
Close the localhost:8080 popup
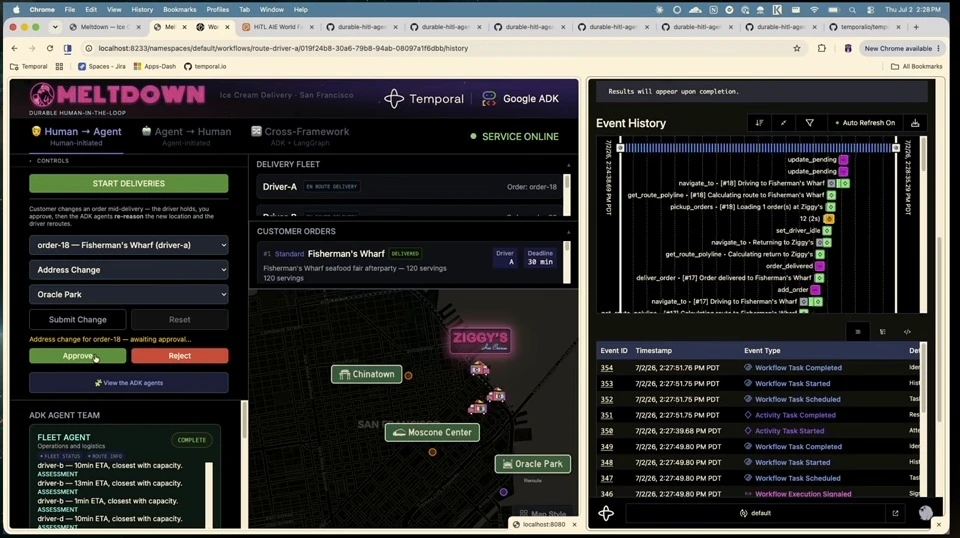pyautogui.click(x=574, y=525)
